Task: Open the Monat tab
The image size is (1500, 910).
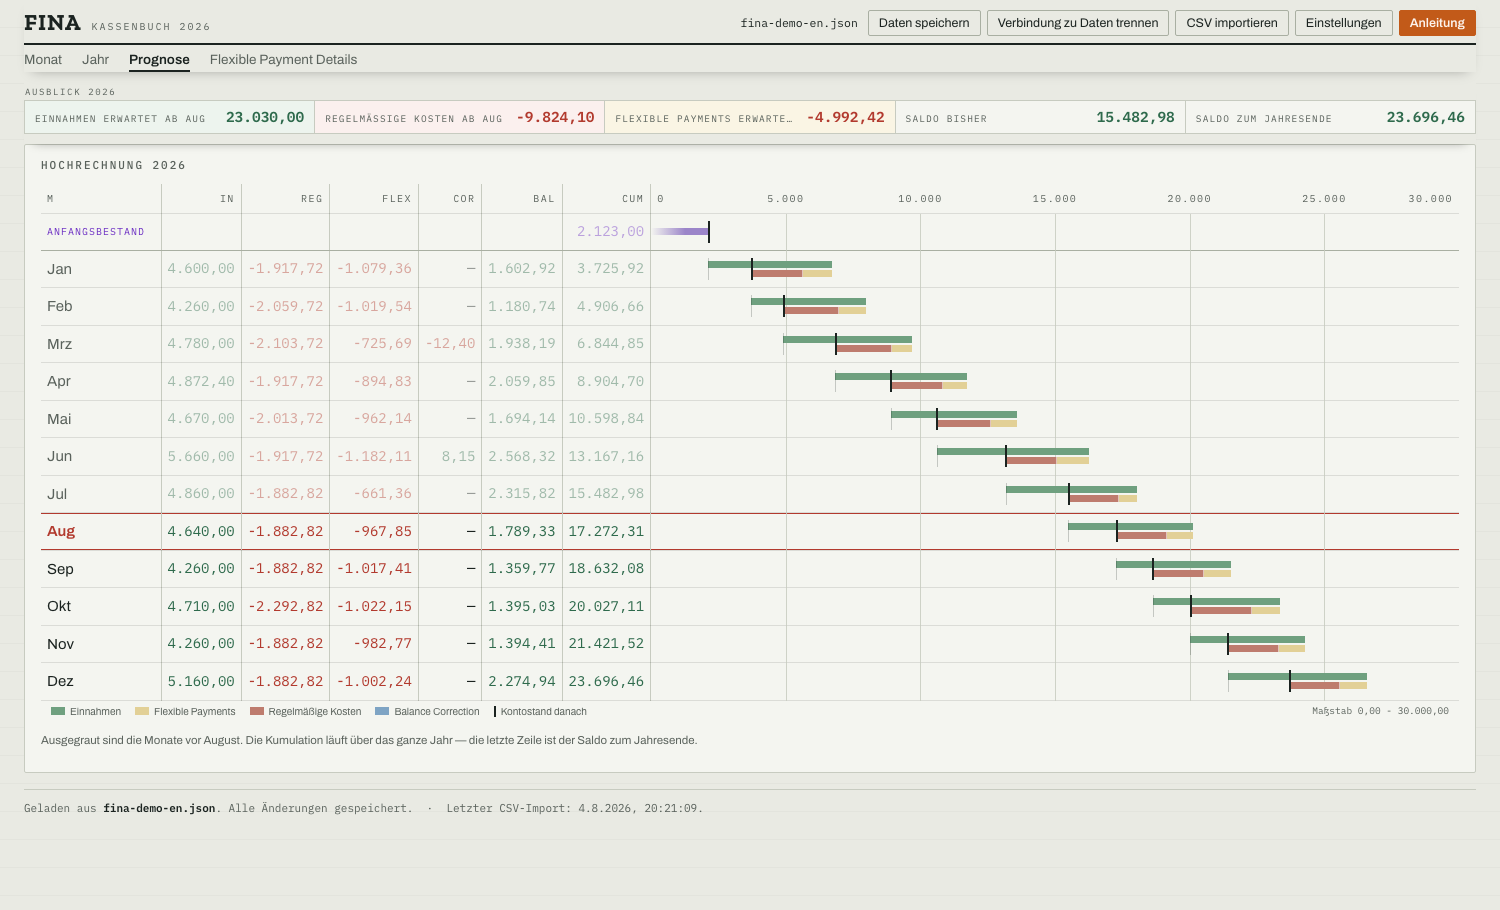Action: tap(43, 60)
